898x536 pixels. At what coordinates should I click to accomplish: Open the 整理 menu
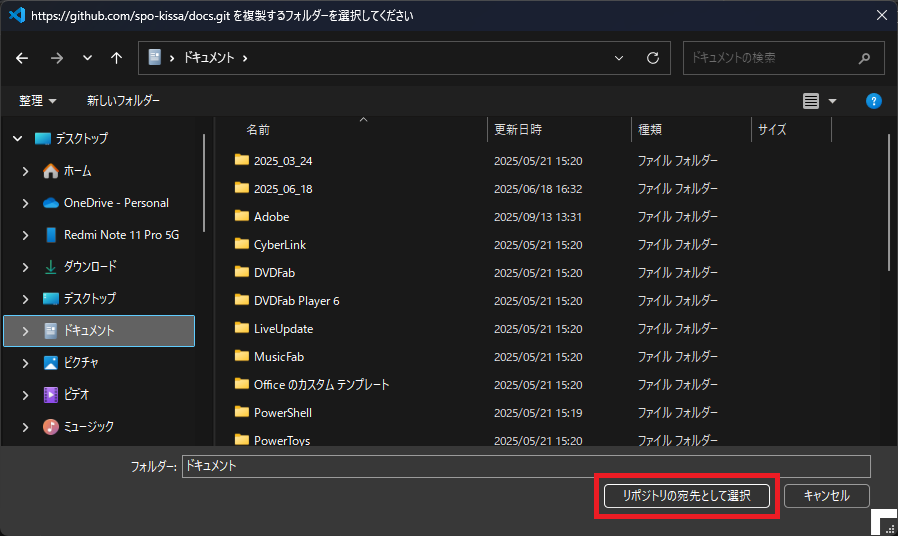coord(38,101)
